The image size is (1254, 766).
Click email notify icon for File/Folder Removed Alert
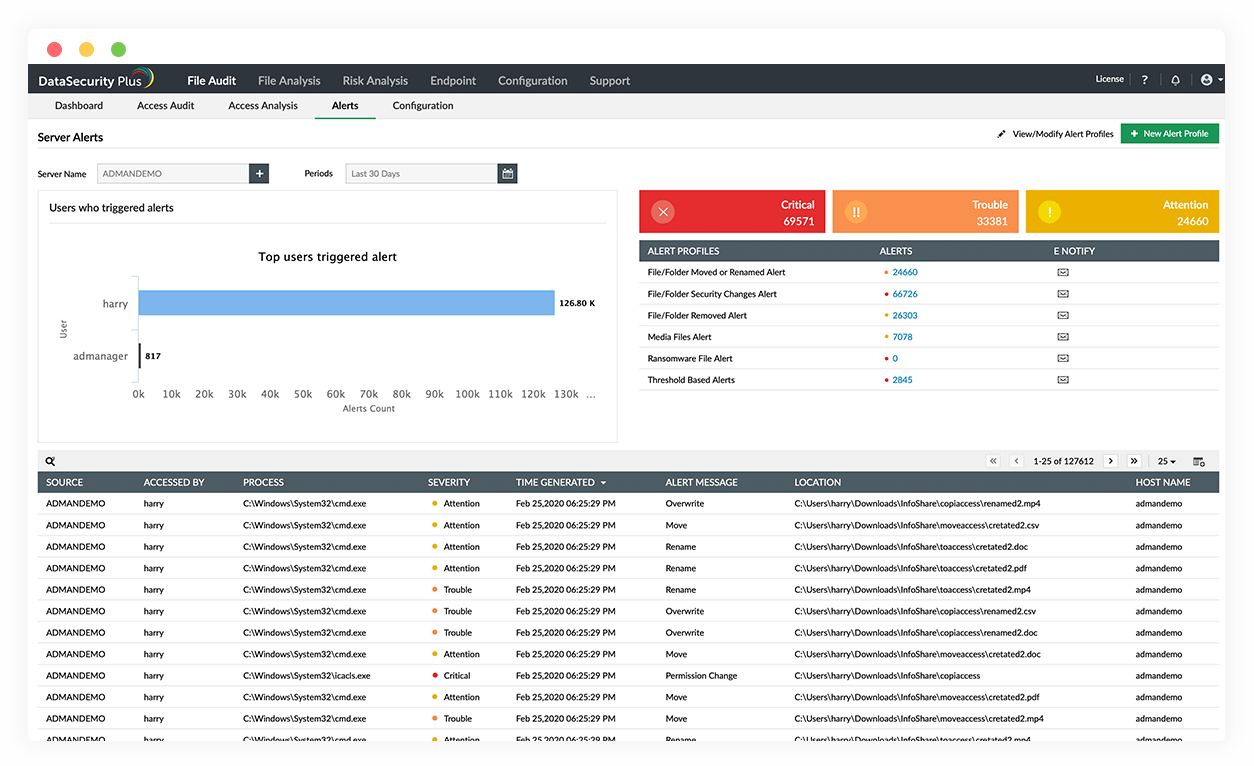click(1063, 315)
